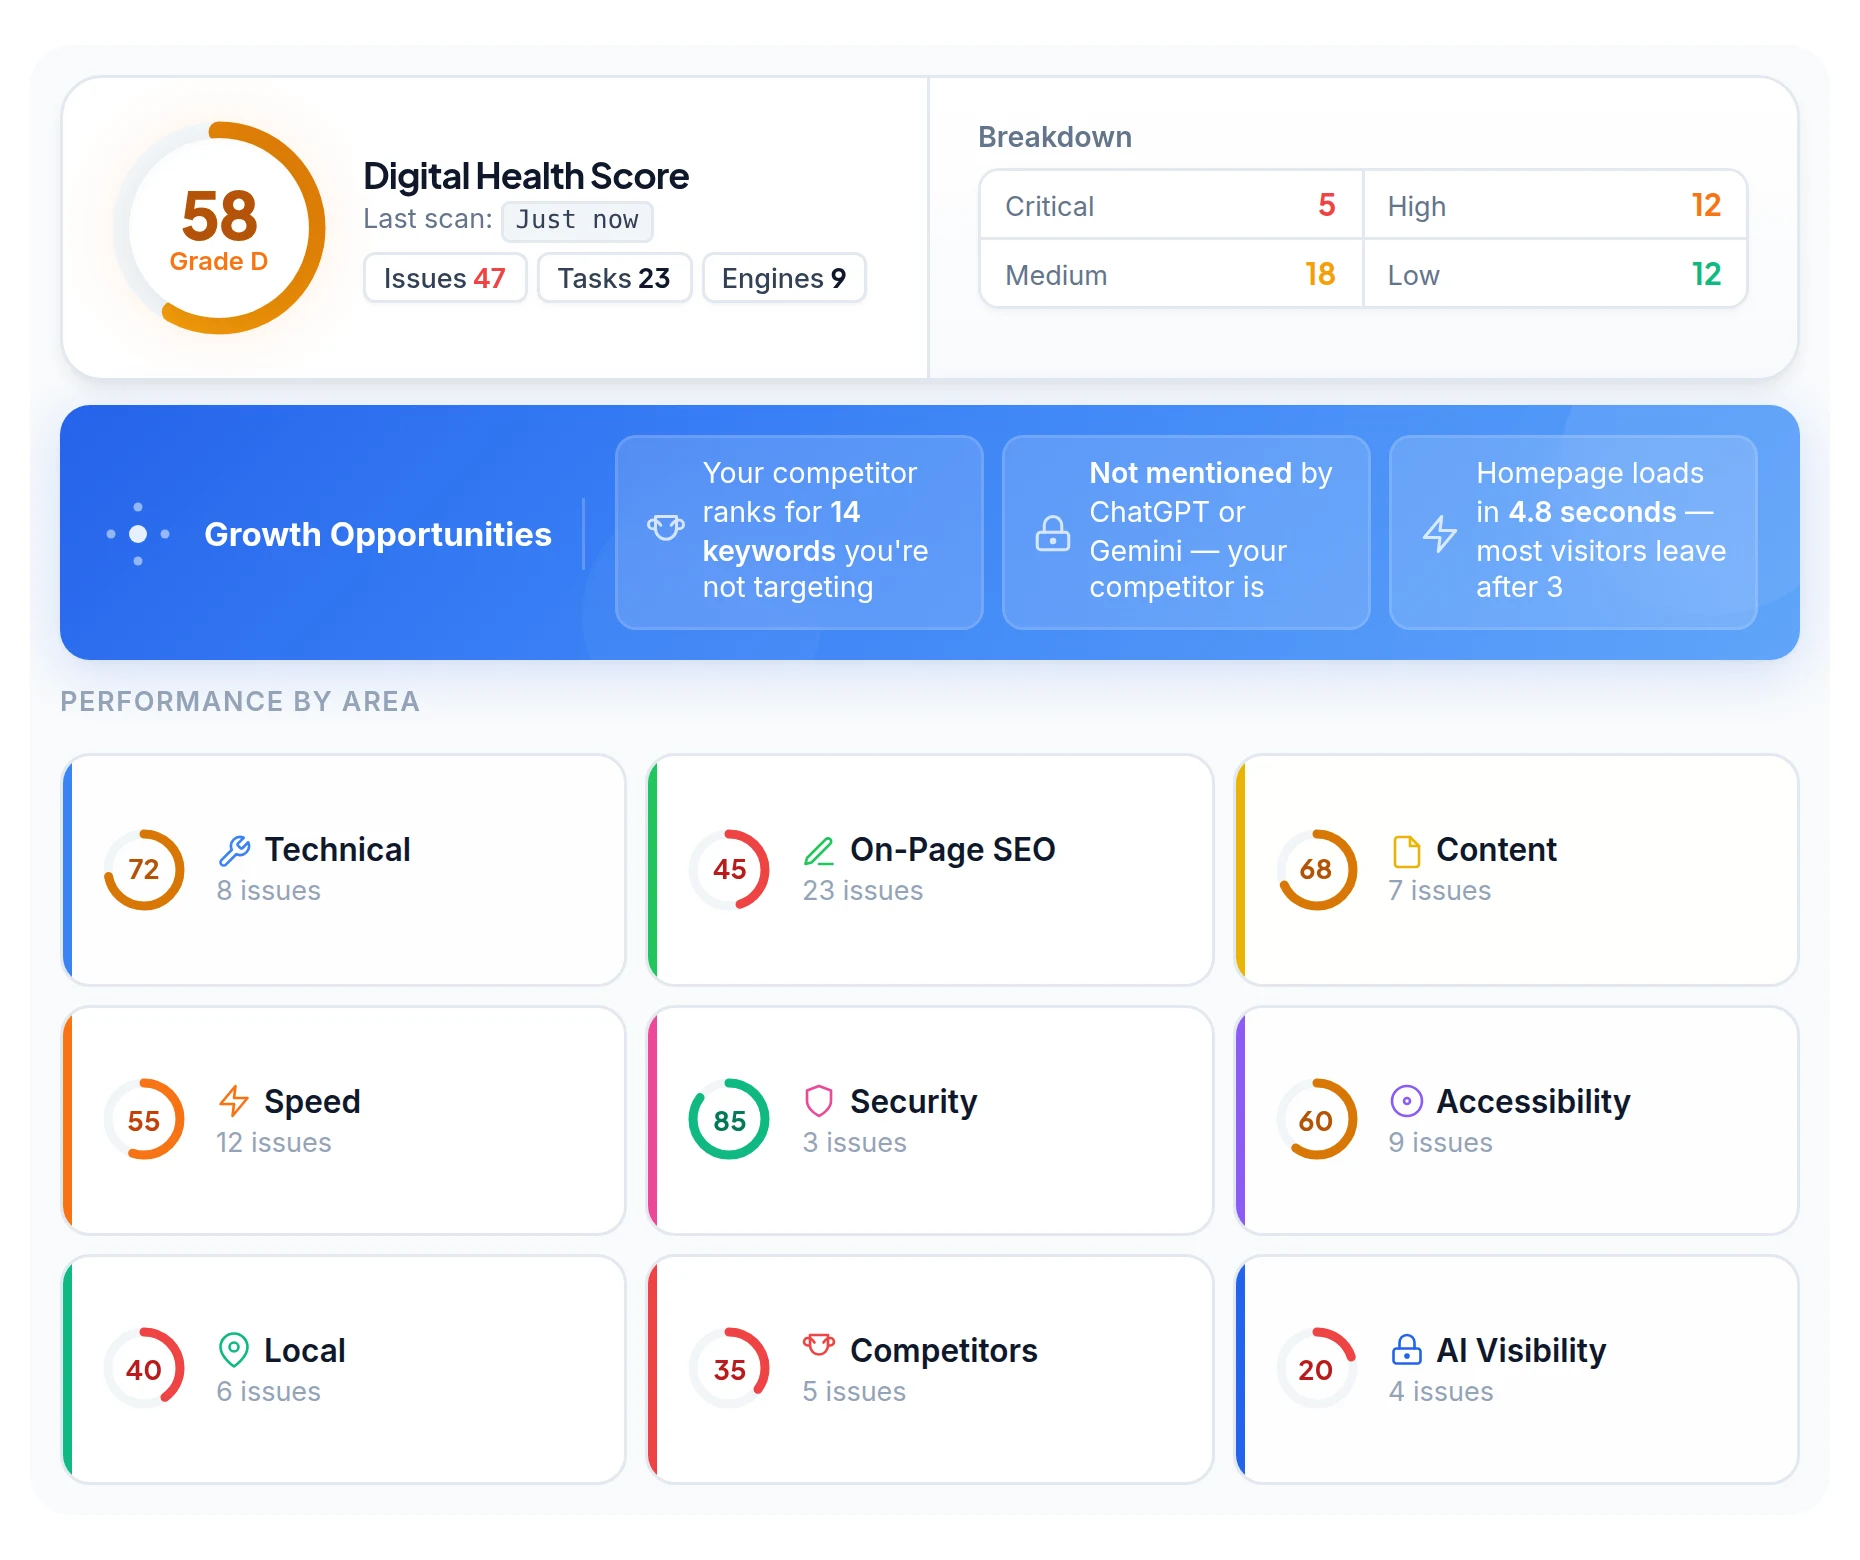Image resolution: width=1860 pixels, height=1560 pixels.
Task: Click the Competitors score ring showing 35
Action: [729, 1369]
